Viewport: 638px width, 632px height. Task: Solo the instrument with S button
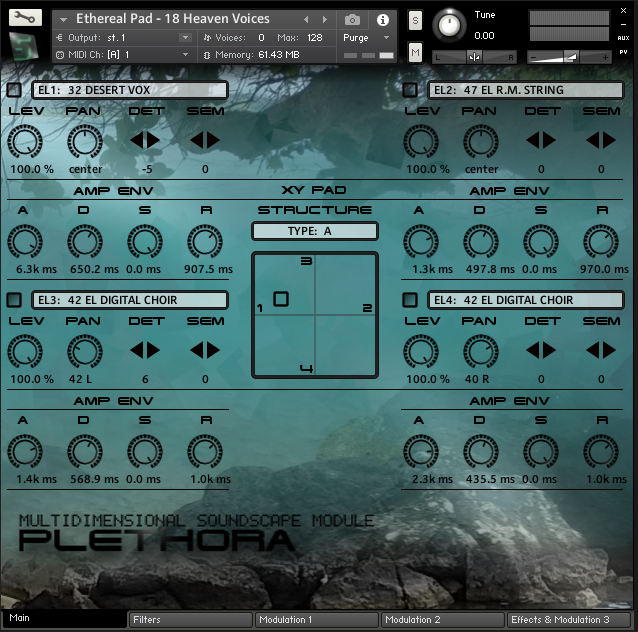pos(415,20)
